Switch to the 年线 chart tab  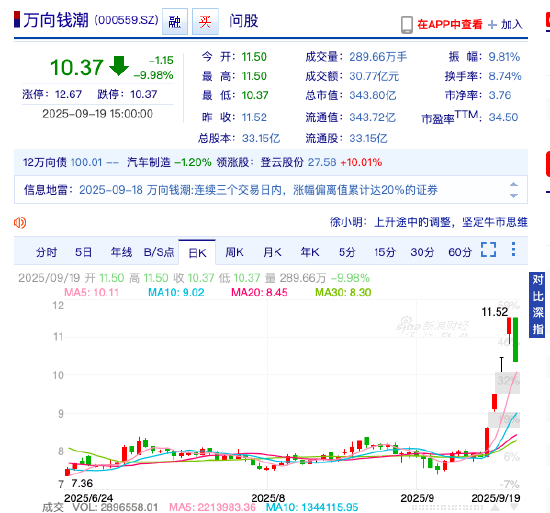click(x=121, y=252)
